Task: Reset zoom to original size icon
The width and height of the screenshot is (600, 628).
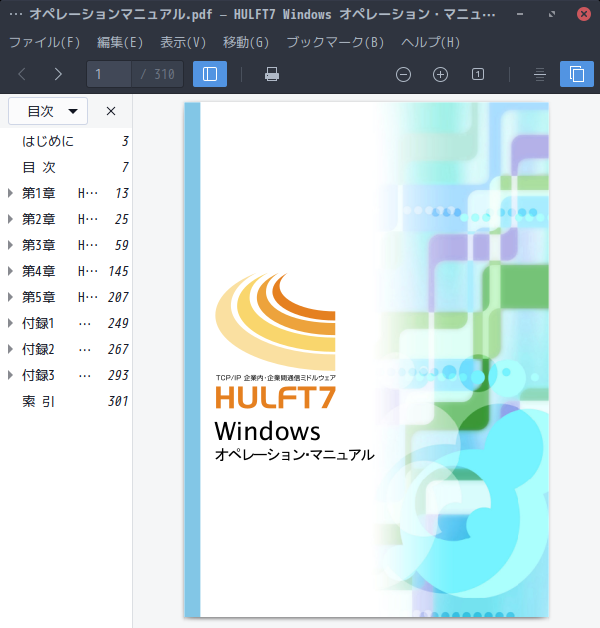Action: tap(478, 74)
